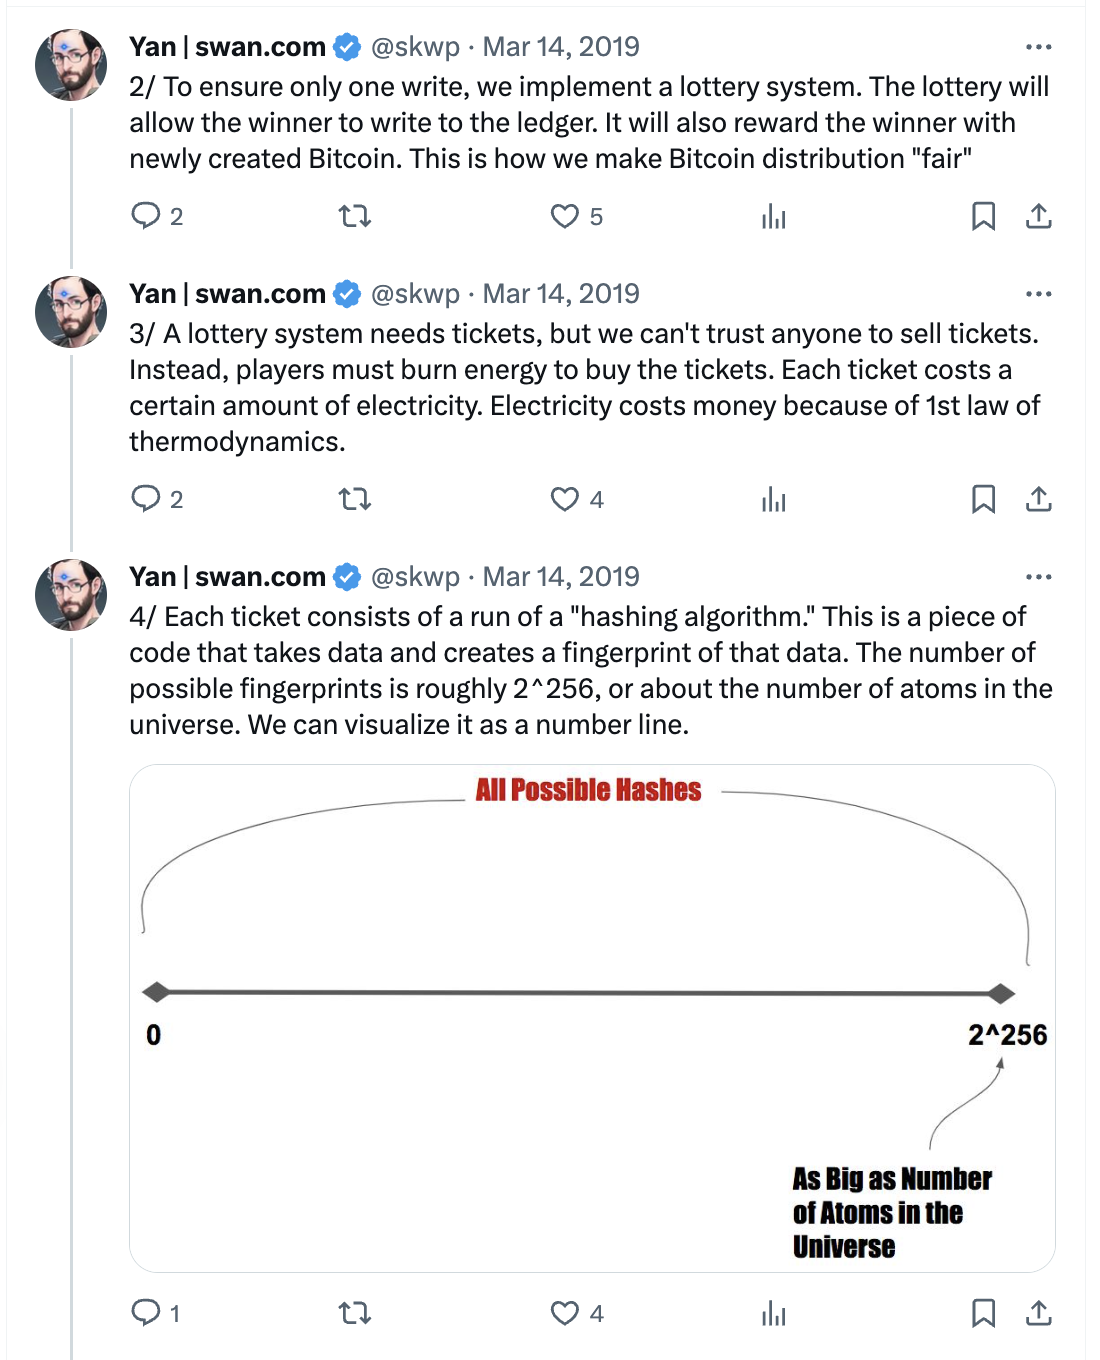Open the three-dot menu on tweet 4/
The height and width of the screenshot is (1360, 1100).
pyautogui.click(x=1039, y=576)
